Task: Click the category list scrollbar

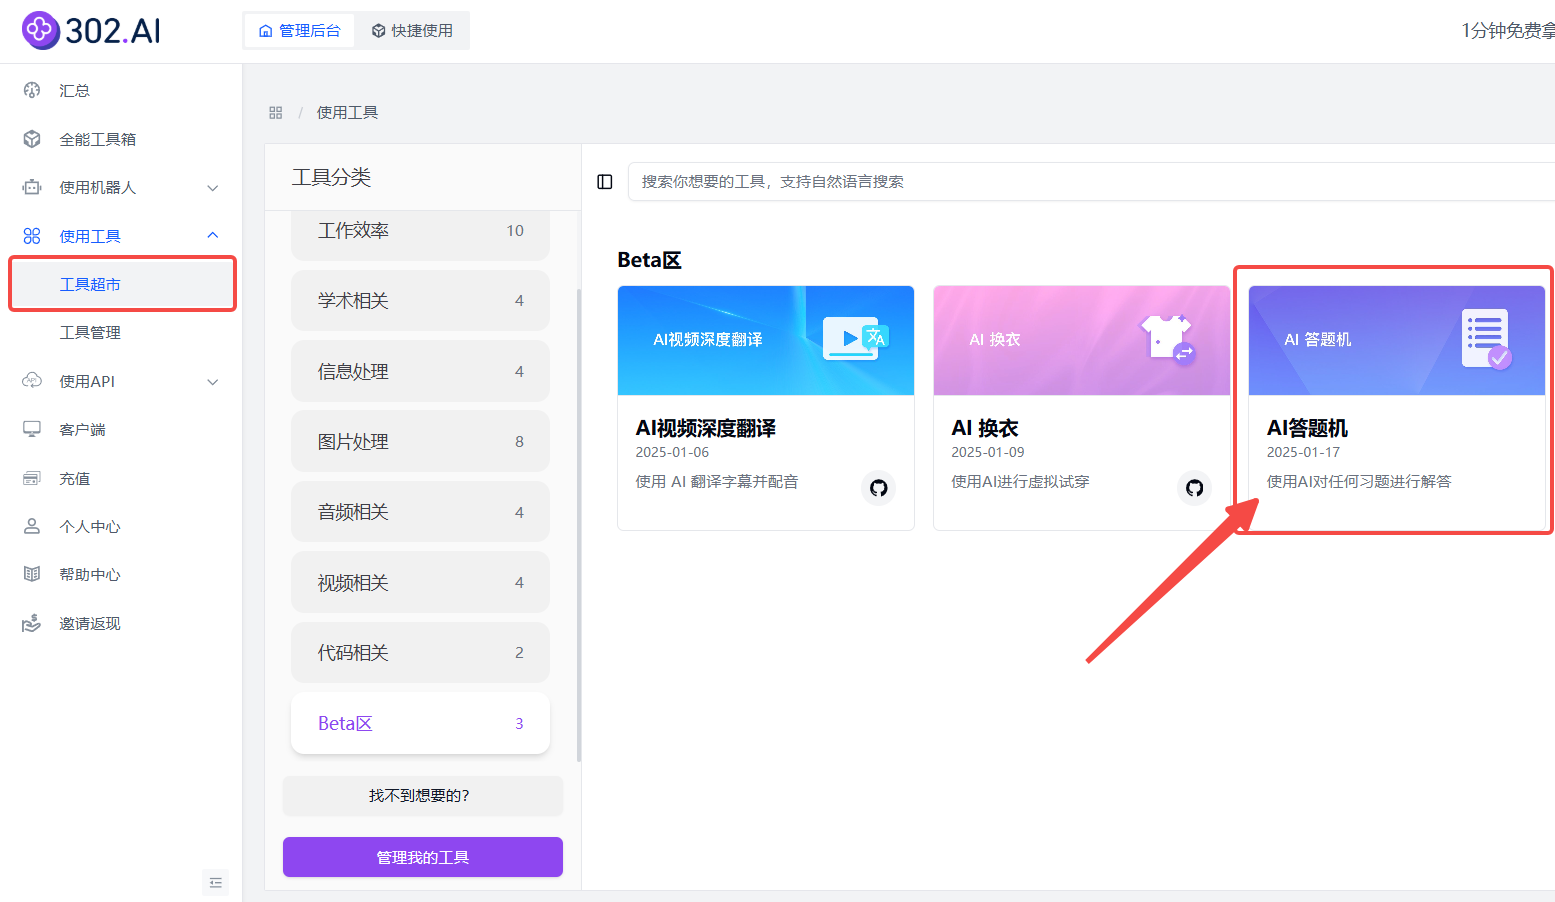Action: (x=579, y=525)
